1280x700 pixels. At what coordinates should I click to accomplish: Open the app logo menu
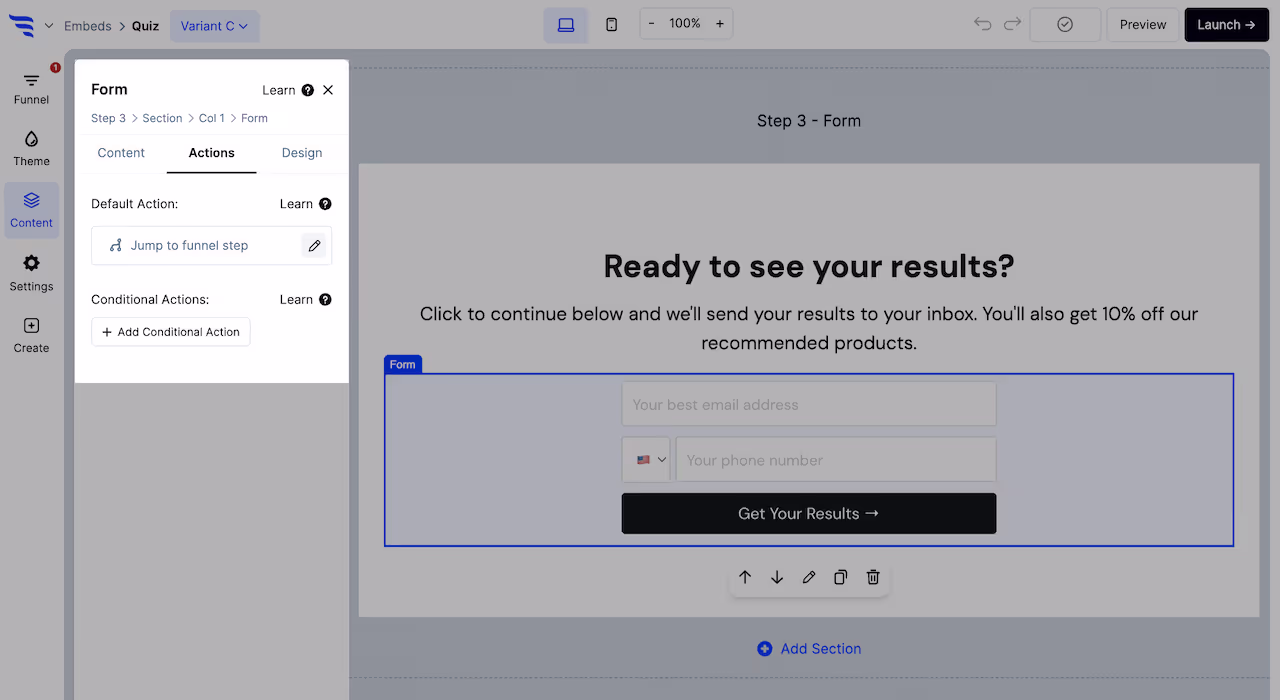22,26
